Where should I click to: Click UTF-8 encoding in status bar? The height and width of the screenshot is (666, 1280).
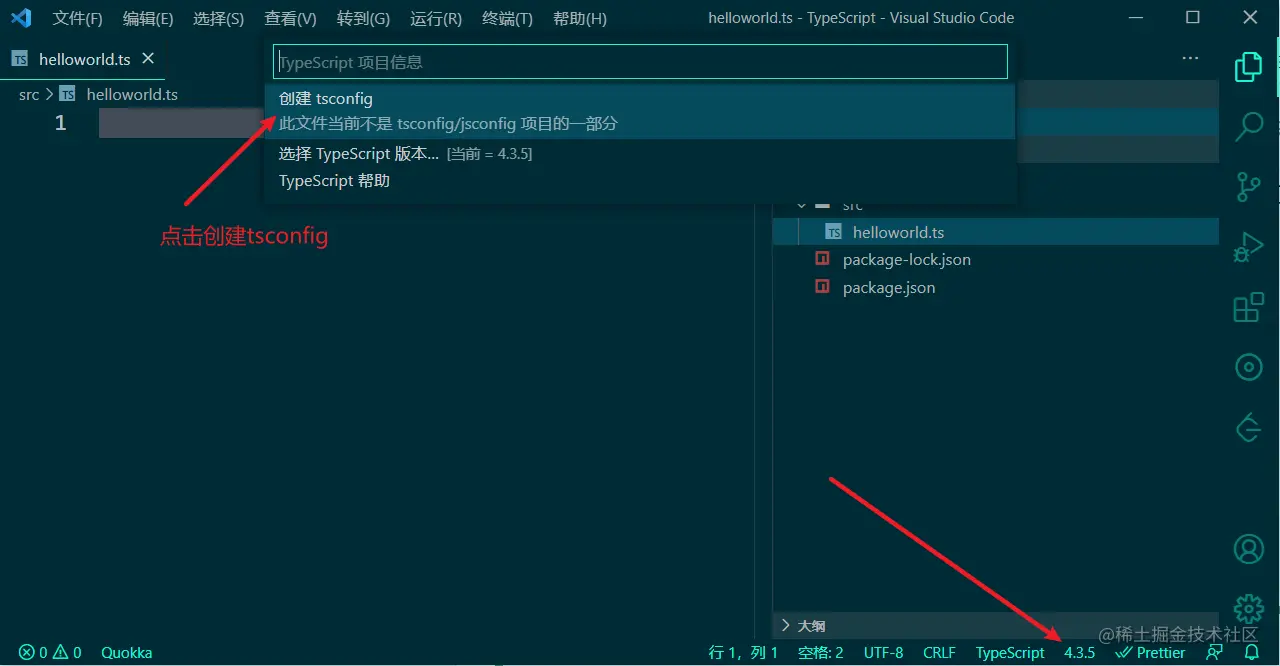click(884, 652)
